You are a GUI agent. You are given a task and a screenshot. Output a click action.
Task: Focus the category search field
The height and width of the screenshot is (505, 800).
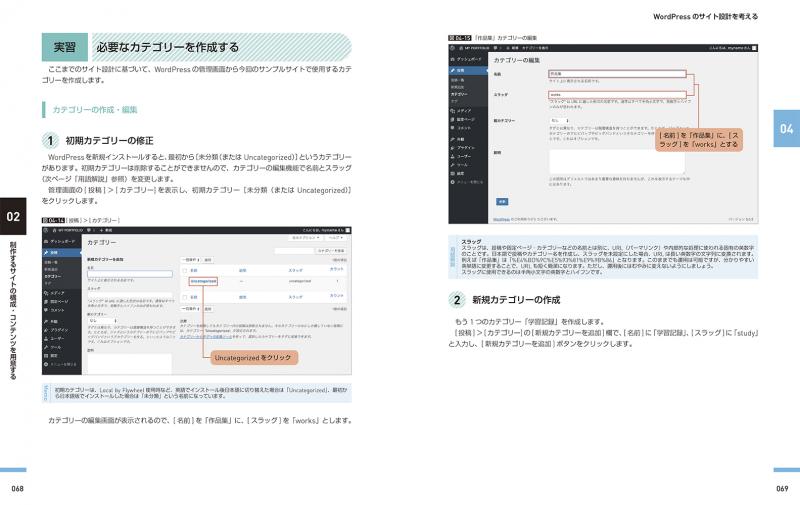pos(294,250)
